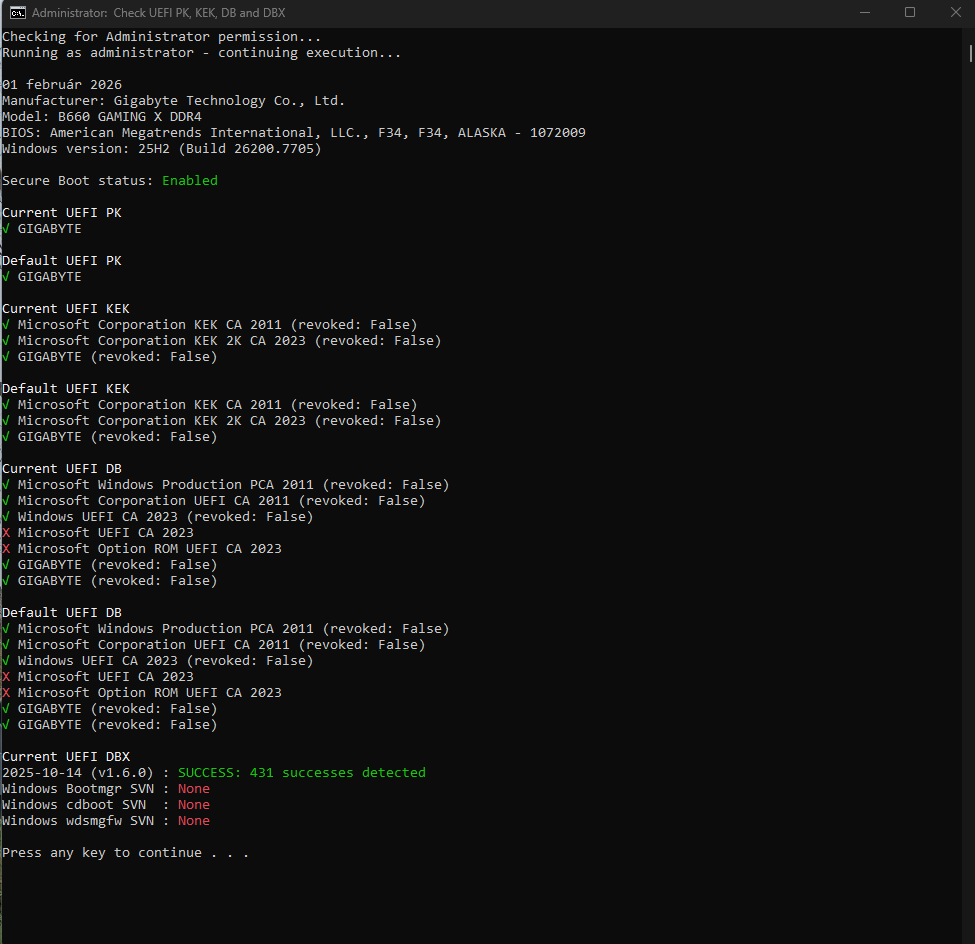
Task: Click 'Microsoft Windows Production PCA 2011' under Current UEFI DB
Action: click(x=165, y=485)
